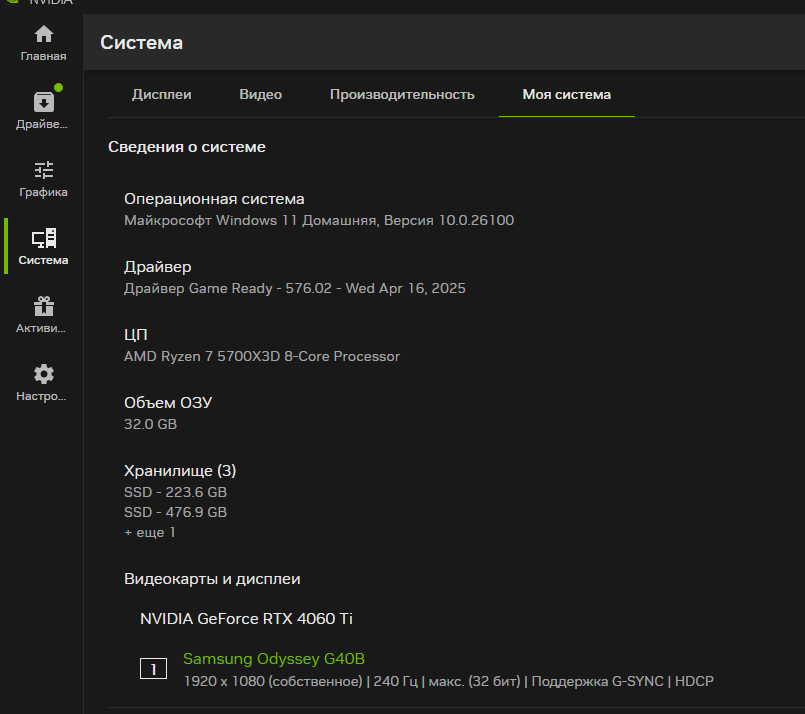Click the Драйвер Game Ready version text

(295, 288)
